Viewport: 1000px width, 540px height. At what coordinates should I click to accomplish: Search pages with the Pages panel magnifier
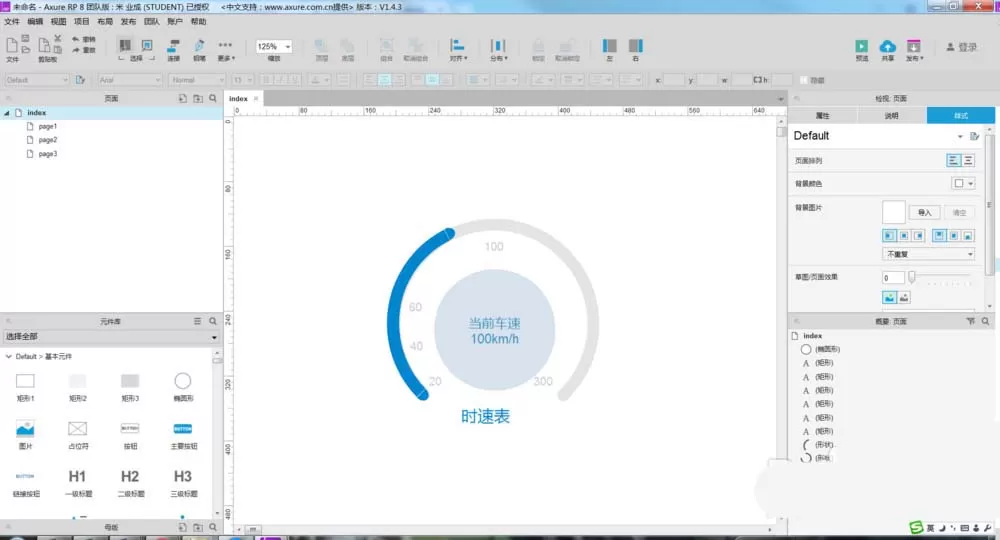(213, 98)
